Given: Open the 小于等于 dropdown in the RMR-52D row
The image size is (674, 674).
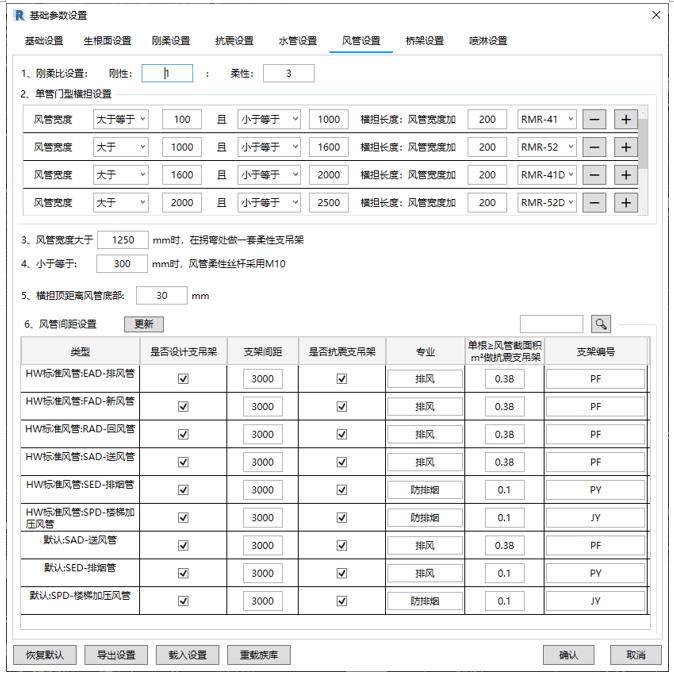Looking at the screenshot, I should [x=269, y=203].
